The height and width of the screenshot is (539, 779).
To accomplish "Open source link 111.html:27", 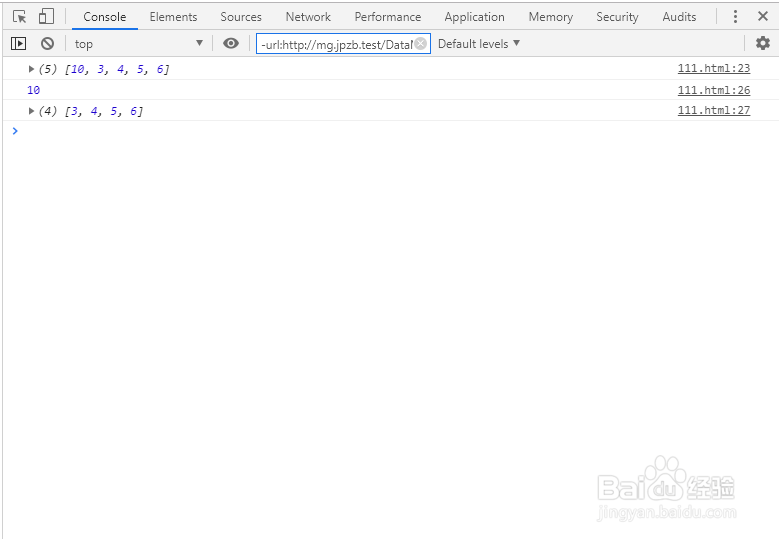I will [714, 110].
